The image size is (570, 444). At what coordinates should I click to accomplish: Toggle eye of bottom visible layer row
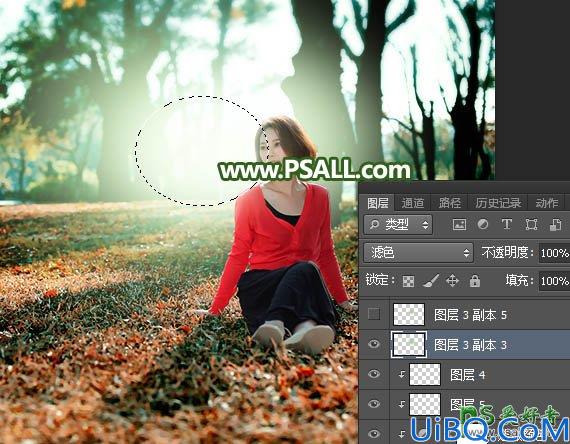tap(374, 433)
